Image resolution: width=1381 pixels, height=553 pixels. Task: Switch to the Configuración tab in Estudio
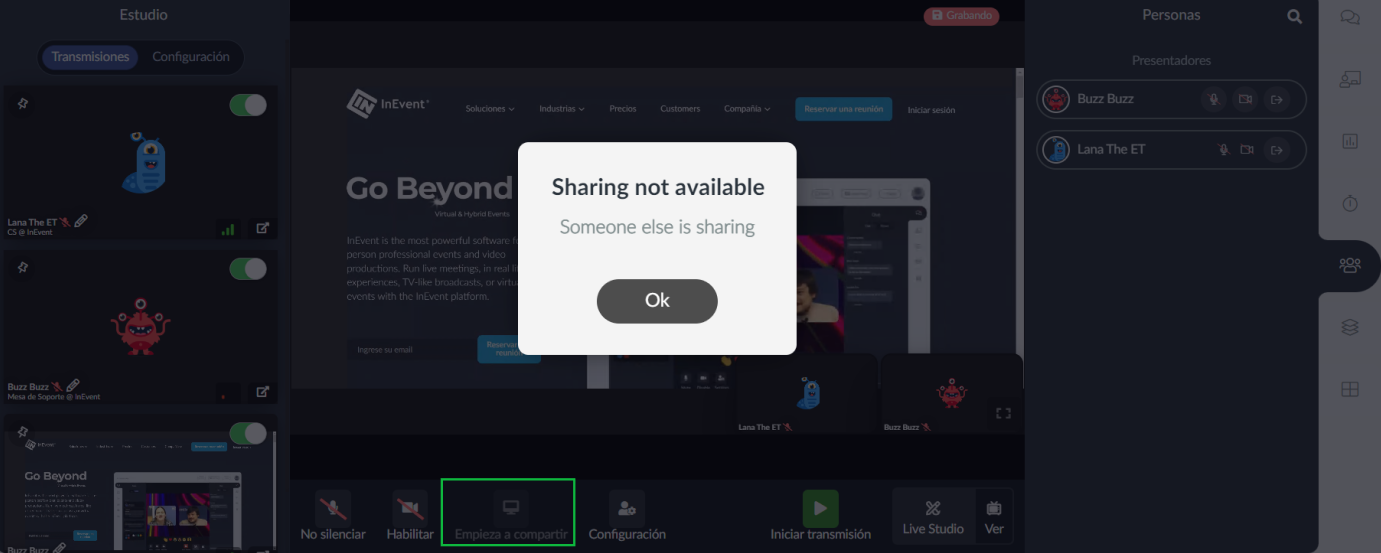191,57
